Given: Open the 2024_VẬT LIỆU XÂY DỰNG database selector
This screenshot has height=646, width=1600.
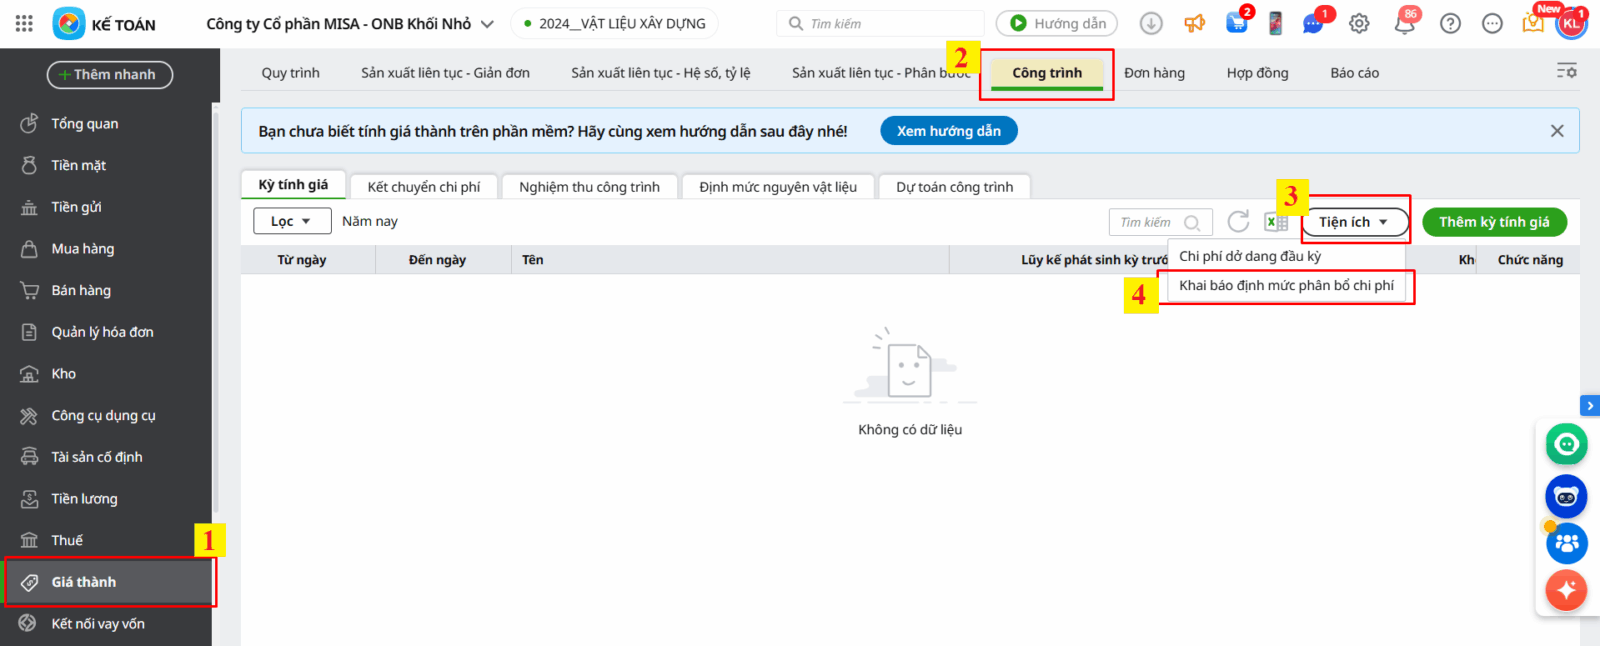Looking at the screenshot, I should click(x=614, y=23).
